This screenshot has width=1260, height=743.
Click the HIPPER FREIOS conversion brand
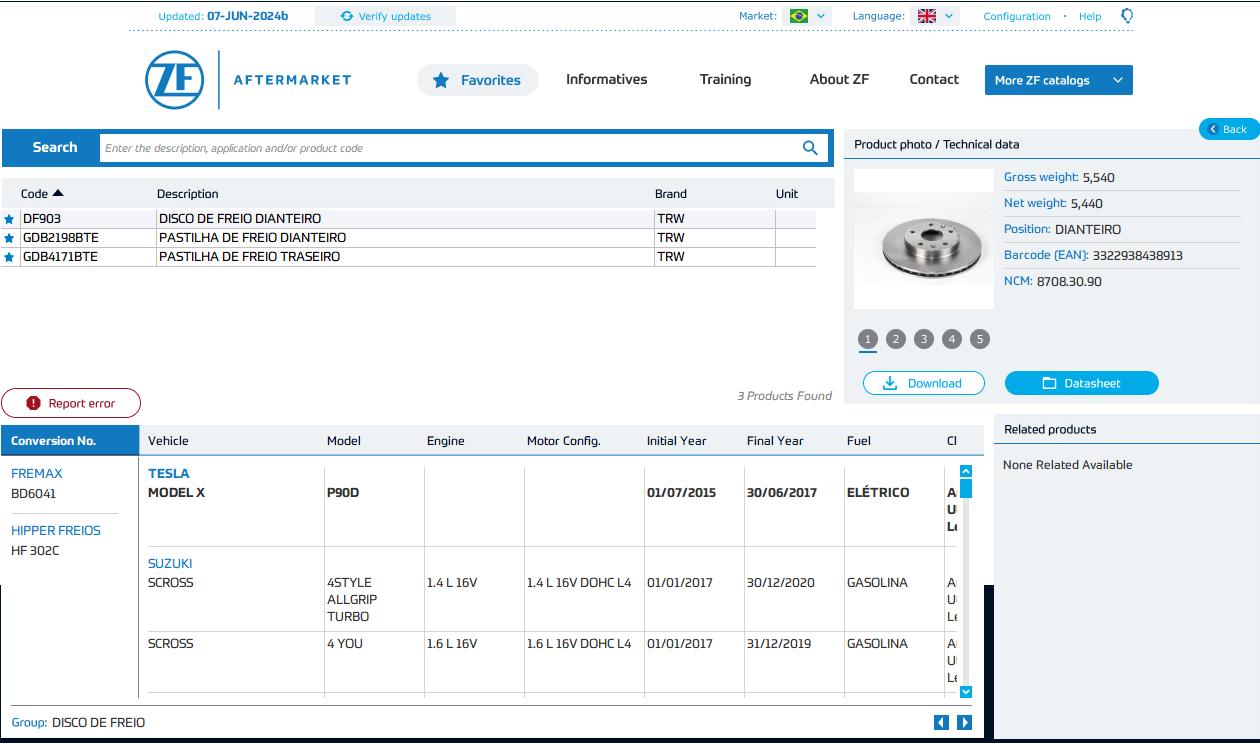(56, 531)
